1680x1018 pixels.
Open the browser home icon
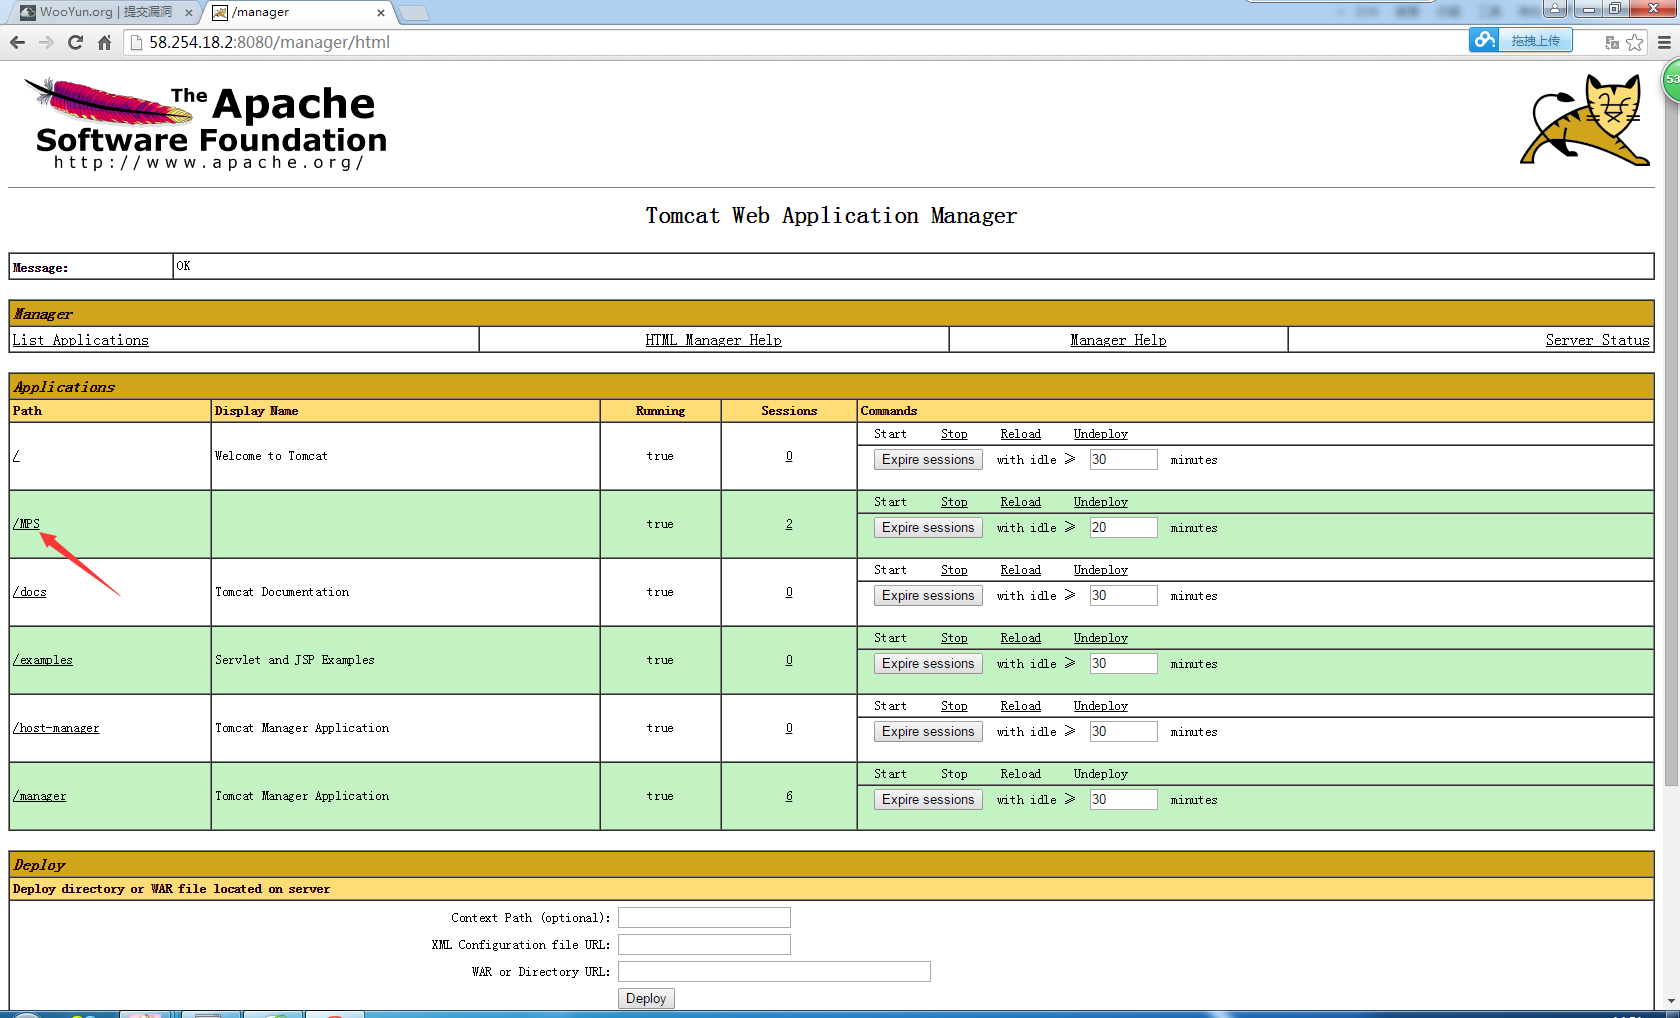coord(104,42)
